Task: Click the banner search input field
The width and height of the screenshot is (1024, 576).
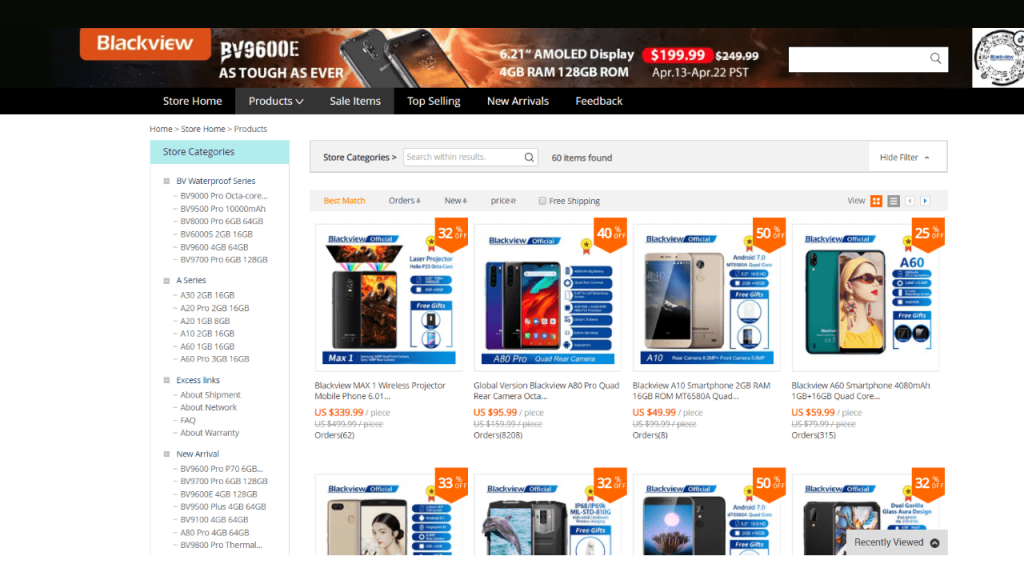Action: pyautogui.click(x=858, y=59)
